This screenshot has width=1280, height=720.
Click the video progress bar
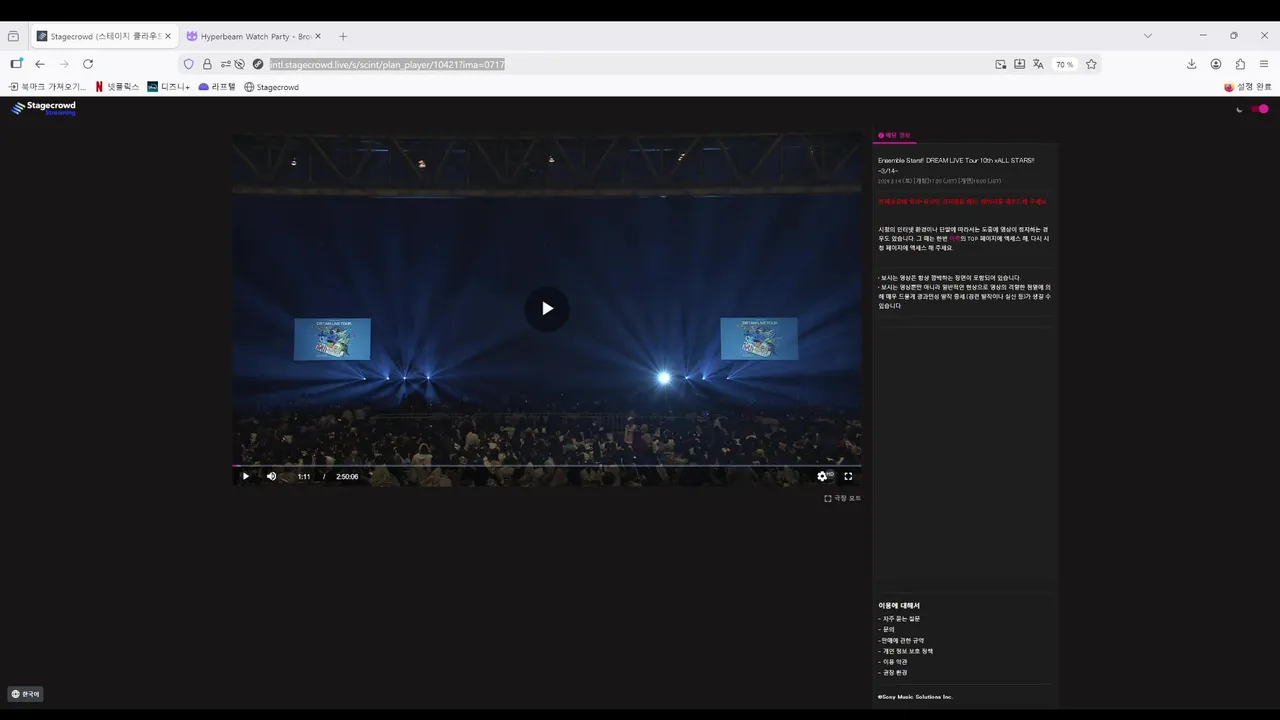(x=547, y=465)
